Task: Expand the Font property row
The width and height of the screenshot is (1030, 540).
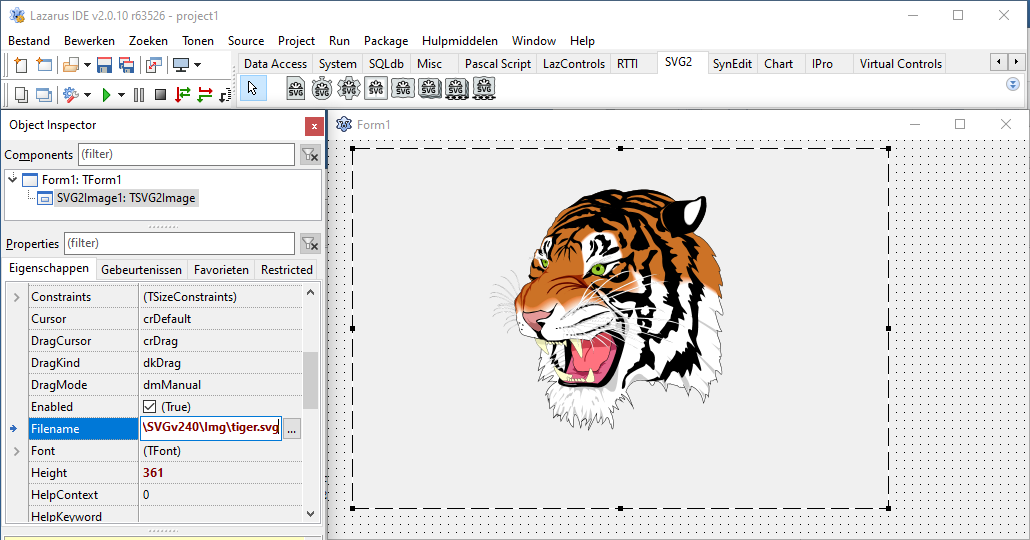Action: [x=15, y=451]
